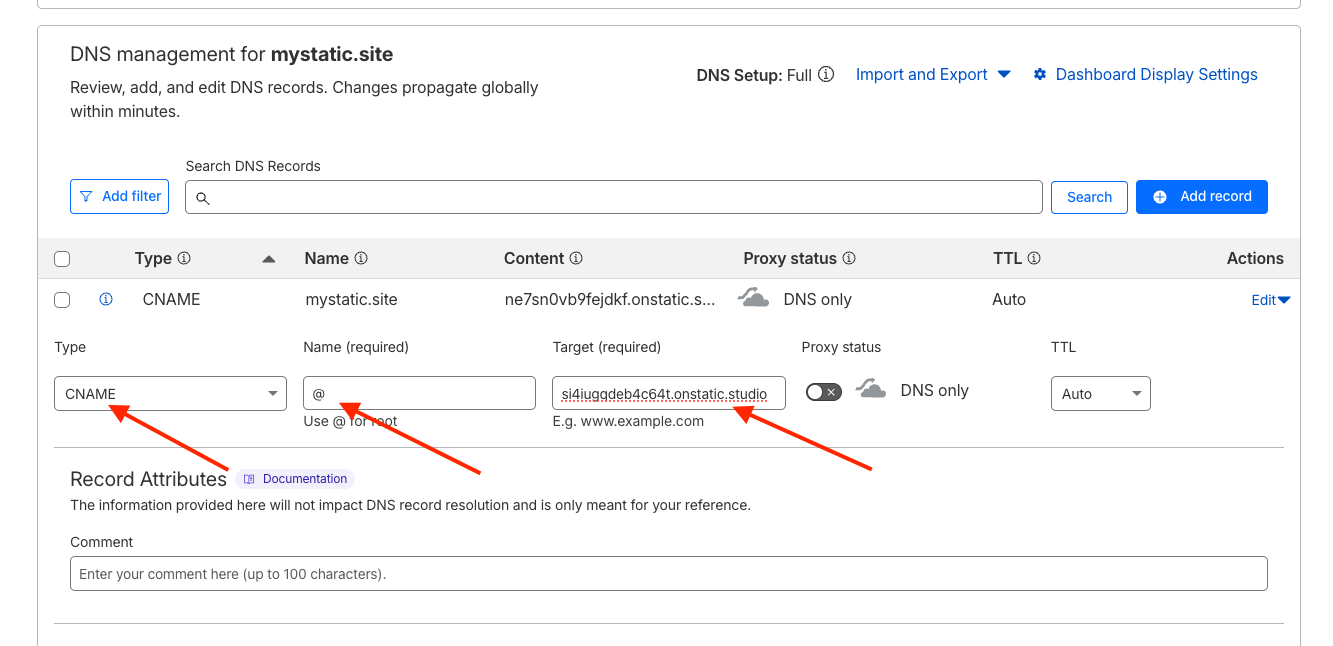Image resolution: width=1333 pixels, height=646 pixels.
Task: Click the Record Attributes heading
Action: 149,479
